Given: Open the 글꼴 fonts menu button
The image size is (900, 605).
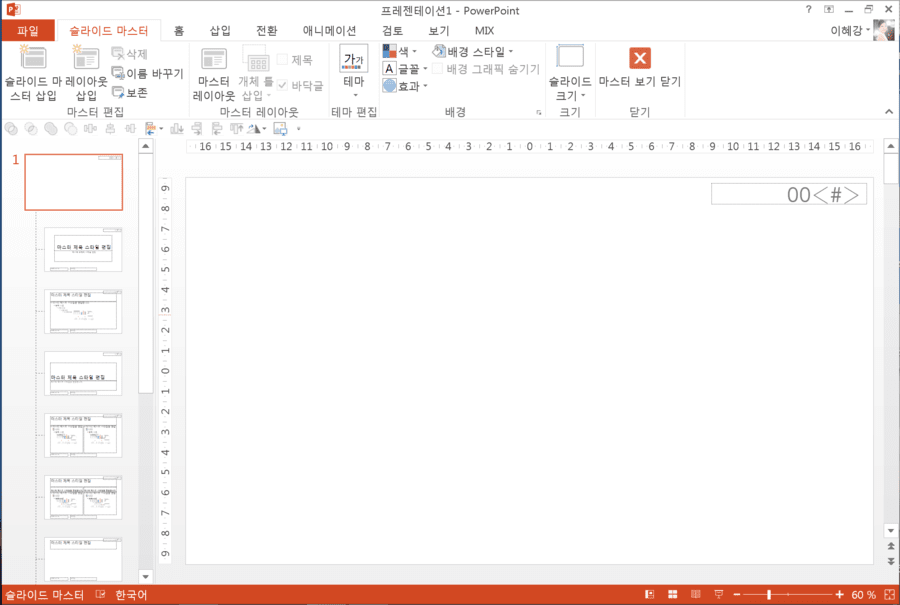Looking at the screenshot, I should tap(405, 69).
